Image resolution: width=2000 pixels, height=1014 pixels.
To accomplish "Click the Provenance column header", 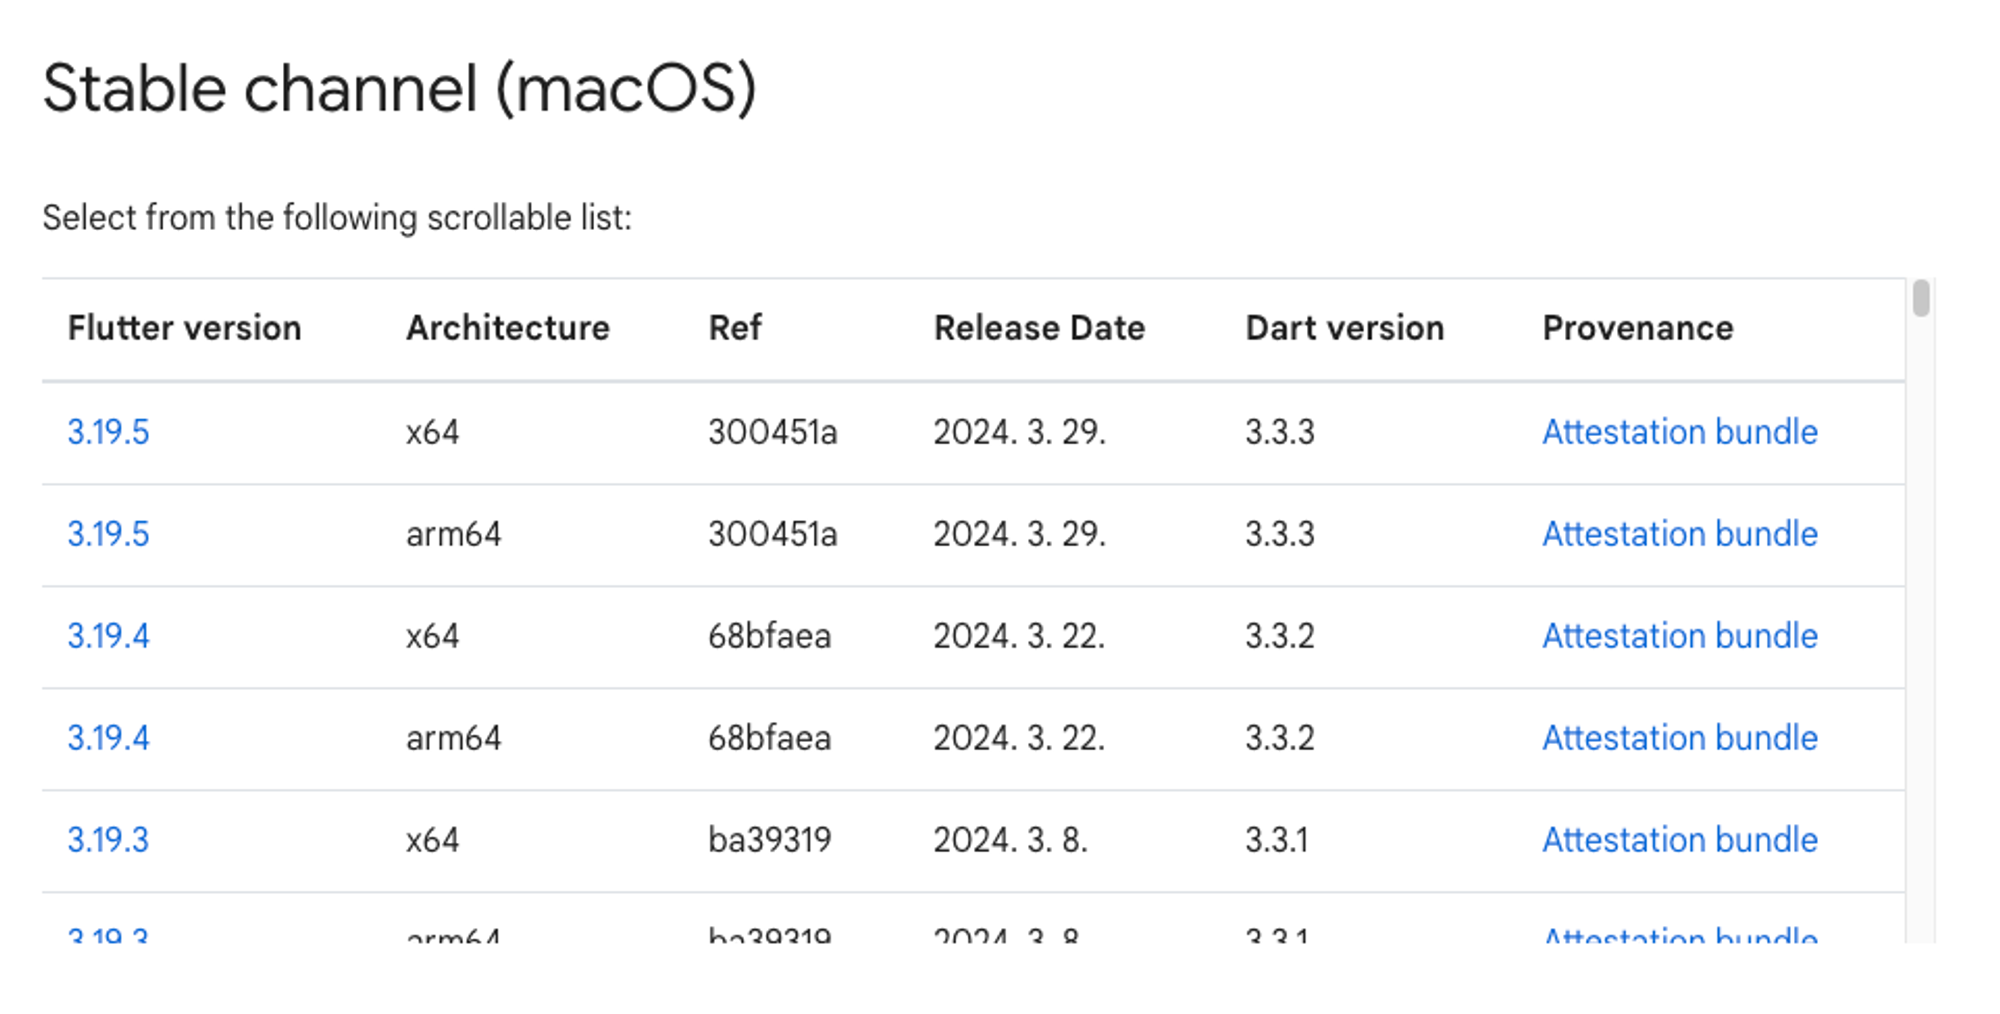I will [x=1638, y=328].
